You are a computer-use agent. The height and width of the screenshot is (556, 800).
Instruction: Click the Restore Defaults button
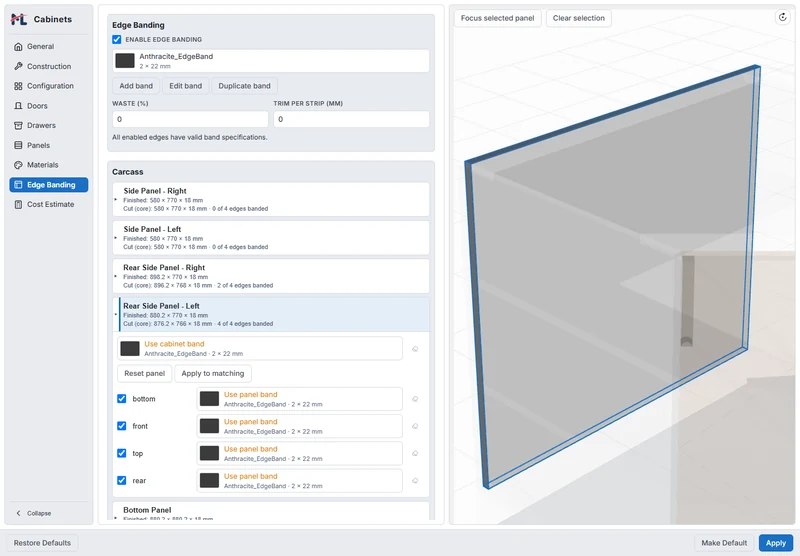(x=42, y=543)
